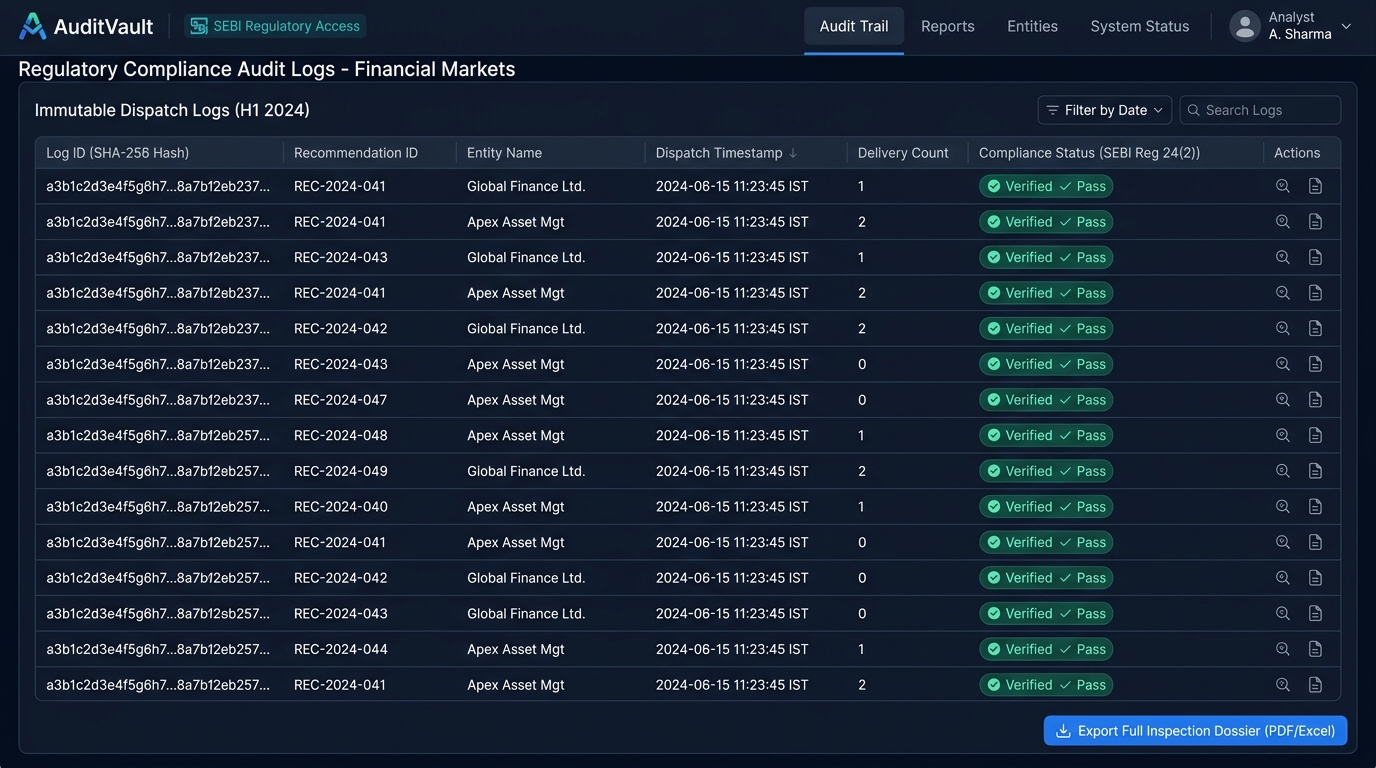Sort by Entity Name column header
The height and width of the screenshot is (768, 1376).
click(504, 153)
